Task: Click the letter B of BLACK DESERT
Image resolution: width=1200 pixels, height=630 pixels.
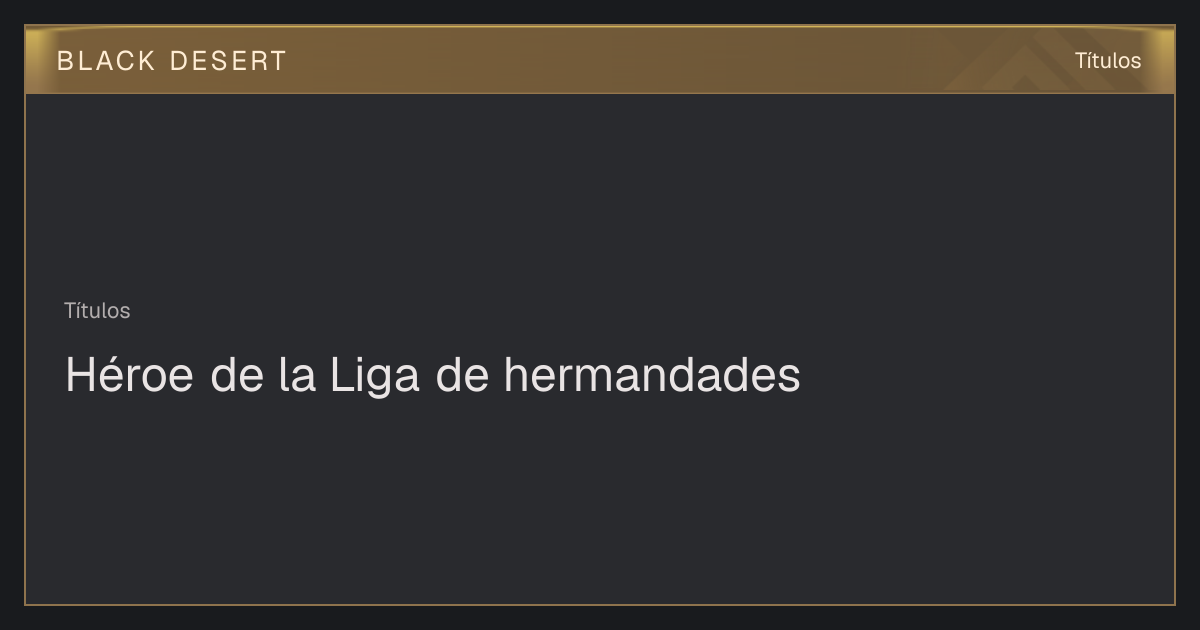Action: click(65, 61)
